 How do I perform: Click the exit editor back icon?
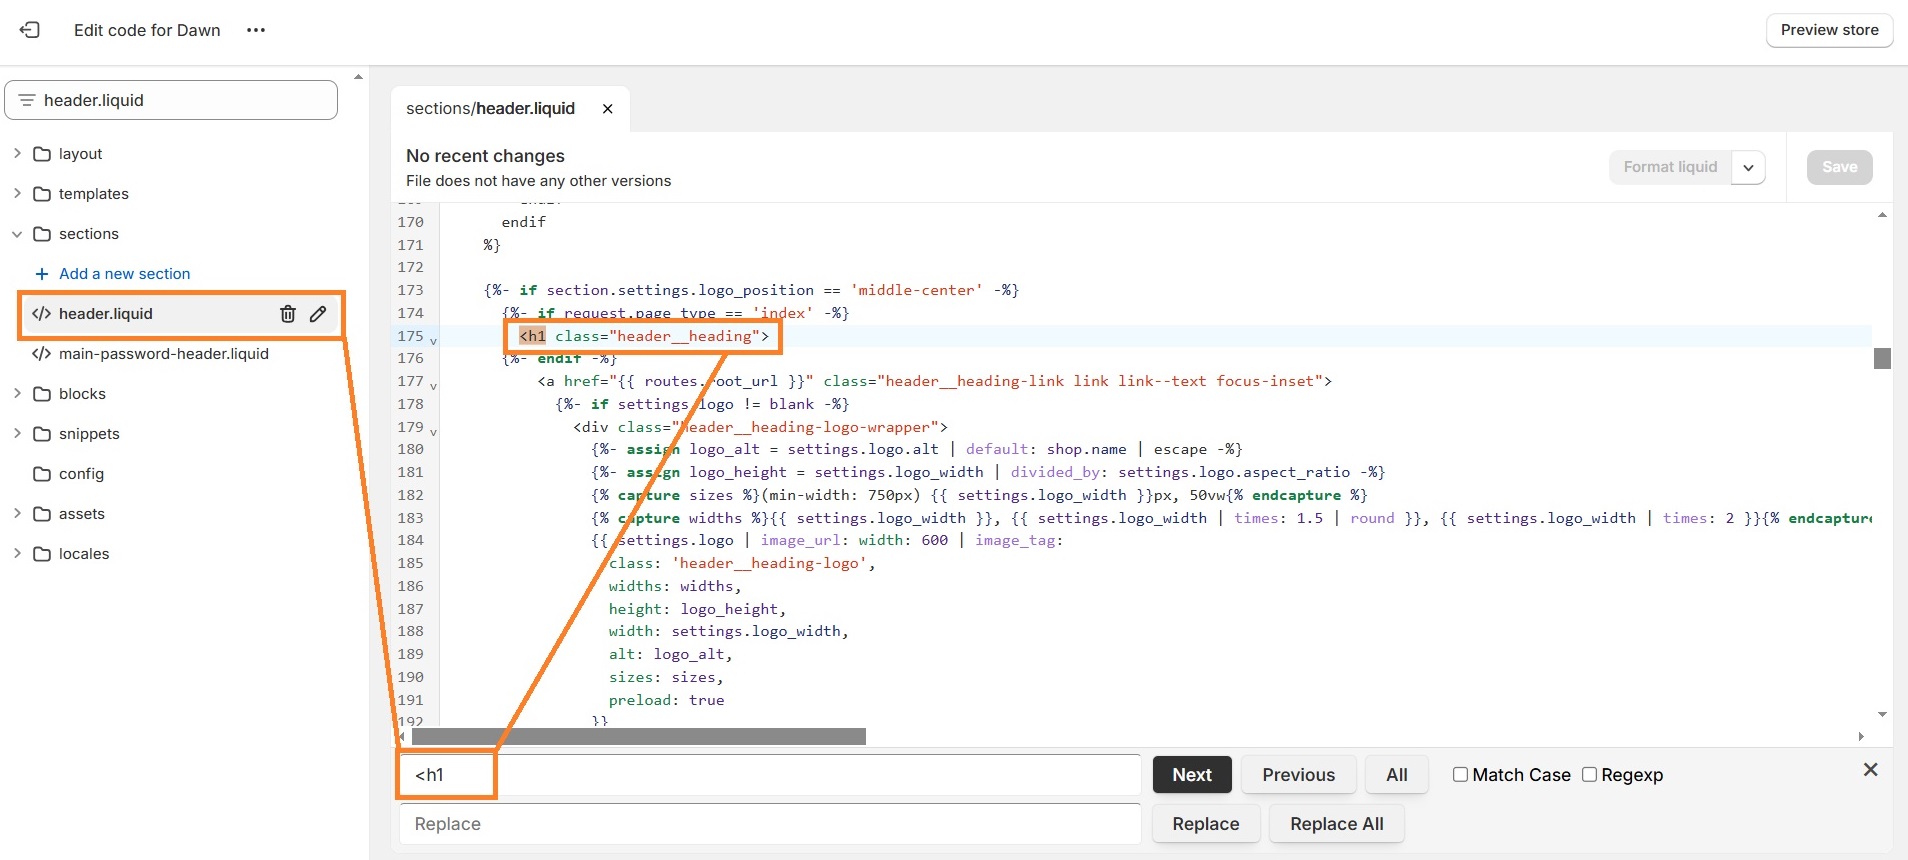[x=30, y=30]
